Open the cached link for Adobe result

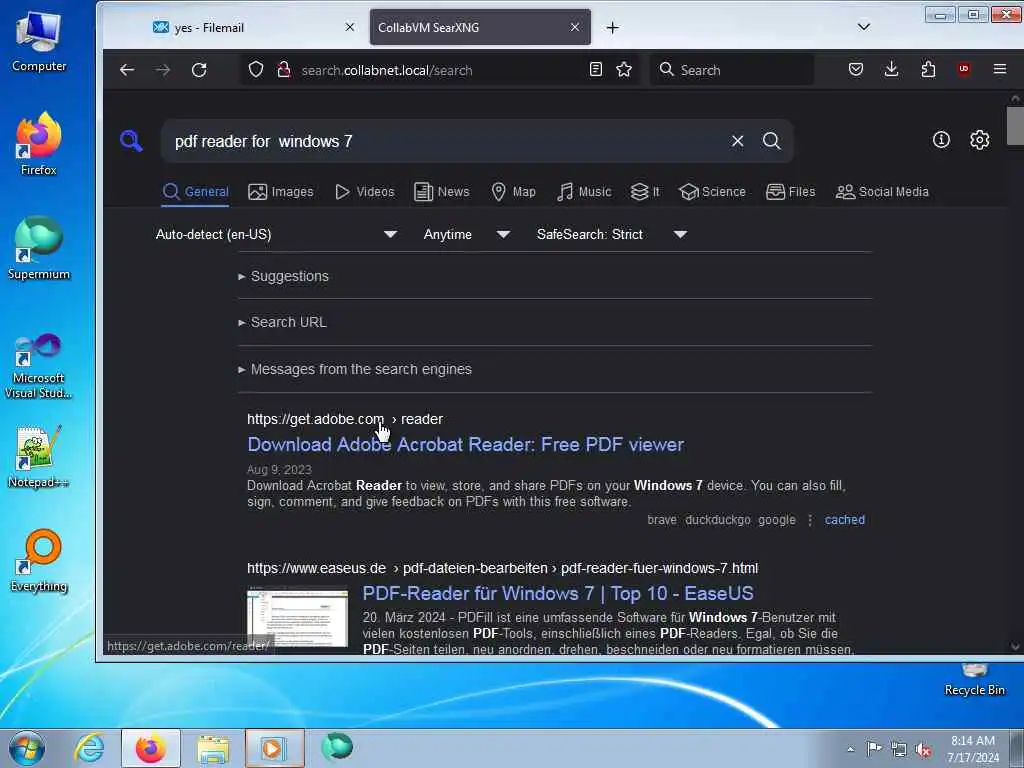tap(844, 520)
